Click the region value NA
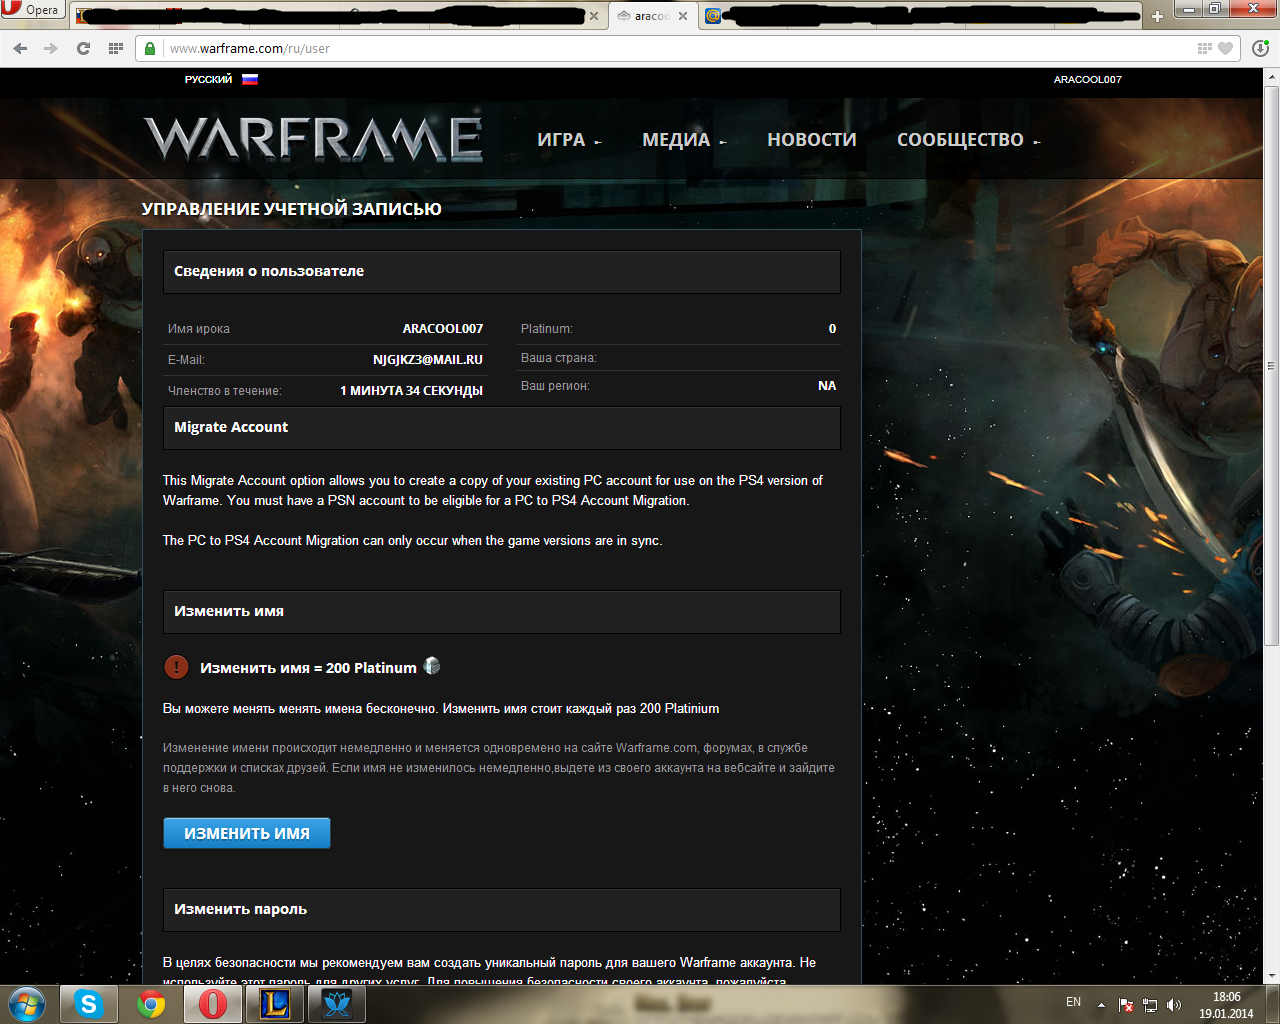1280x1024 pixels. click(827, 385)
